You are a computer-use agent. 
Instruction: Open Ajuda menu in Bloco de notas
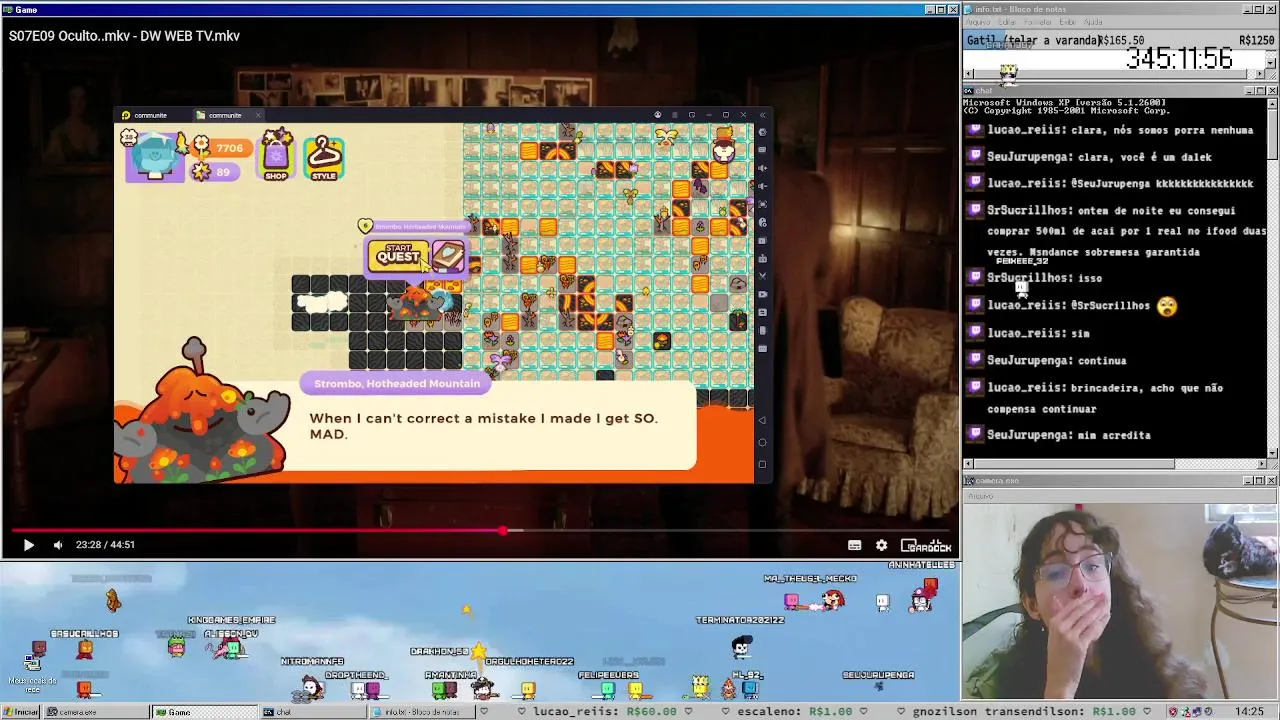[1093, 22]
